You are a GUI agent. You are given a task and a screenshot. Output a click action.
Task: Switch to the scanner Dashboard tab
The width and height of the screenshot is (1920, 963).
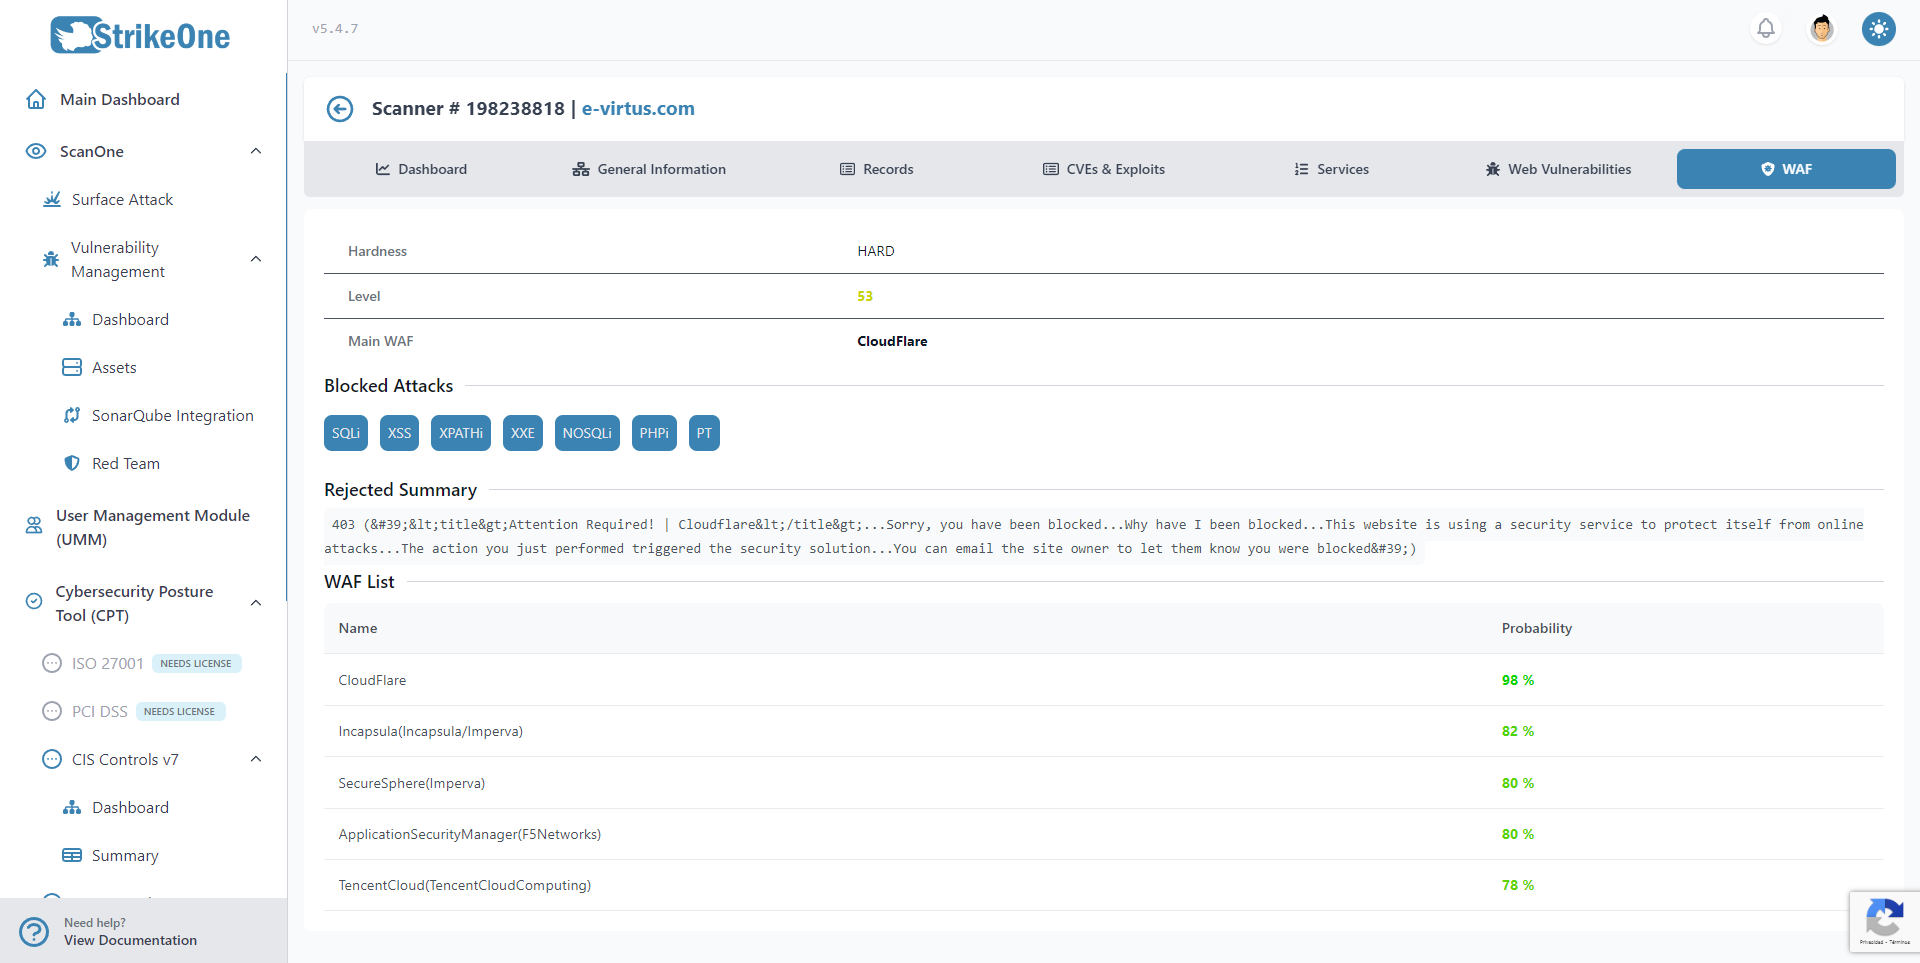coord(421,169)
